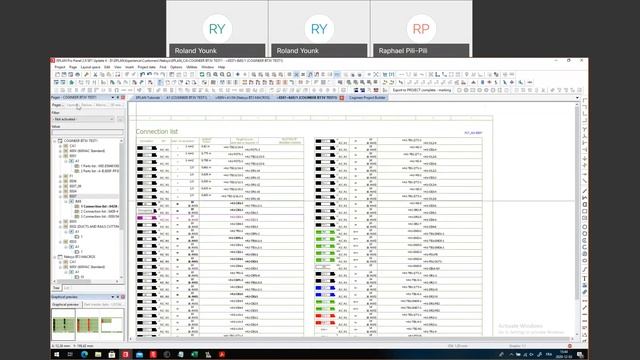The width and height of the screenshot is (640, 360).
Task: Open Excel from the taskbar
Action: [x=194, y=354]
